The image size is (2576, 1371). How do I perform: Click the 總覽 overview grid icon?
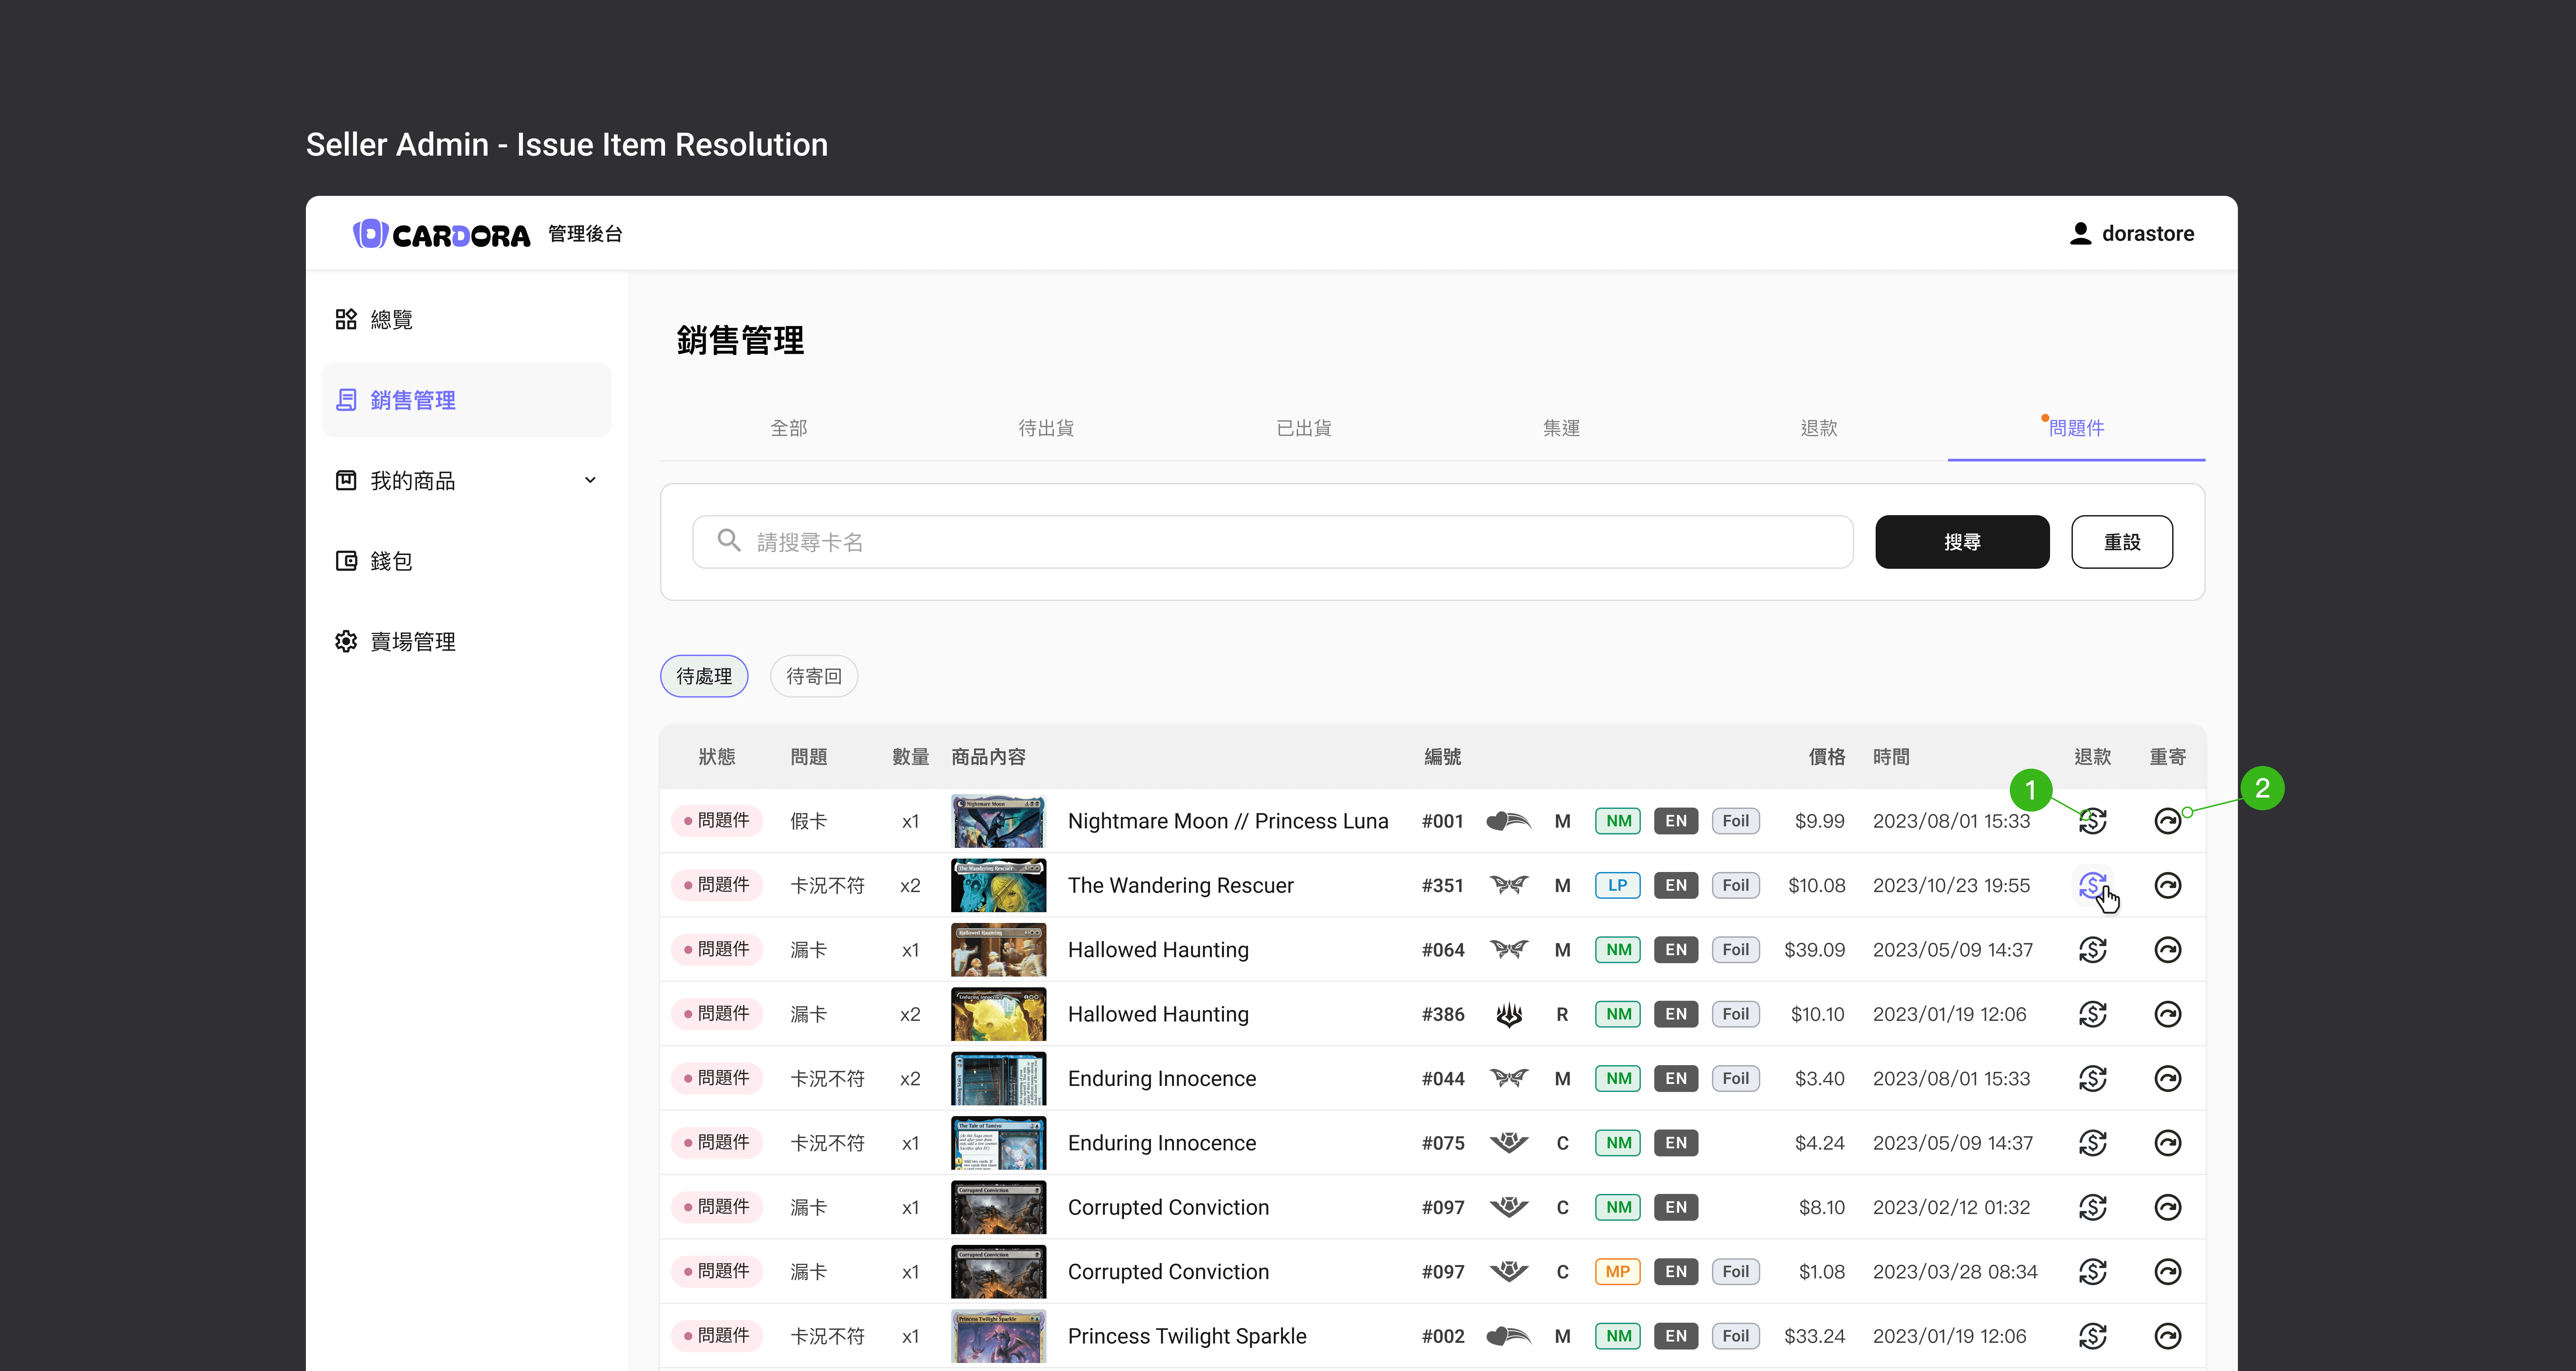346,319
